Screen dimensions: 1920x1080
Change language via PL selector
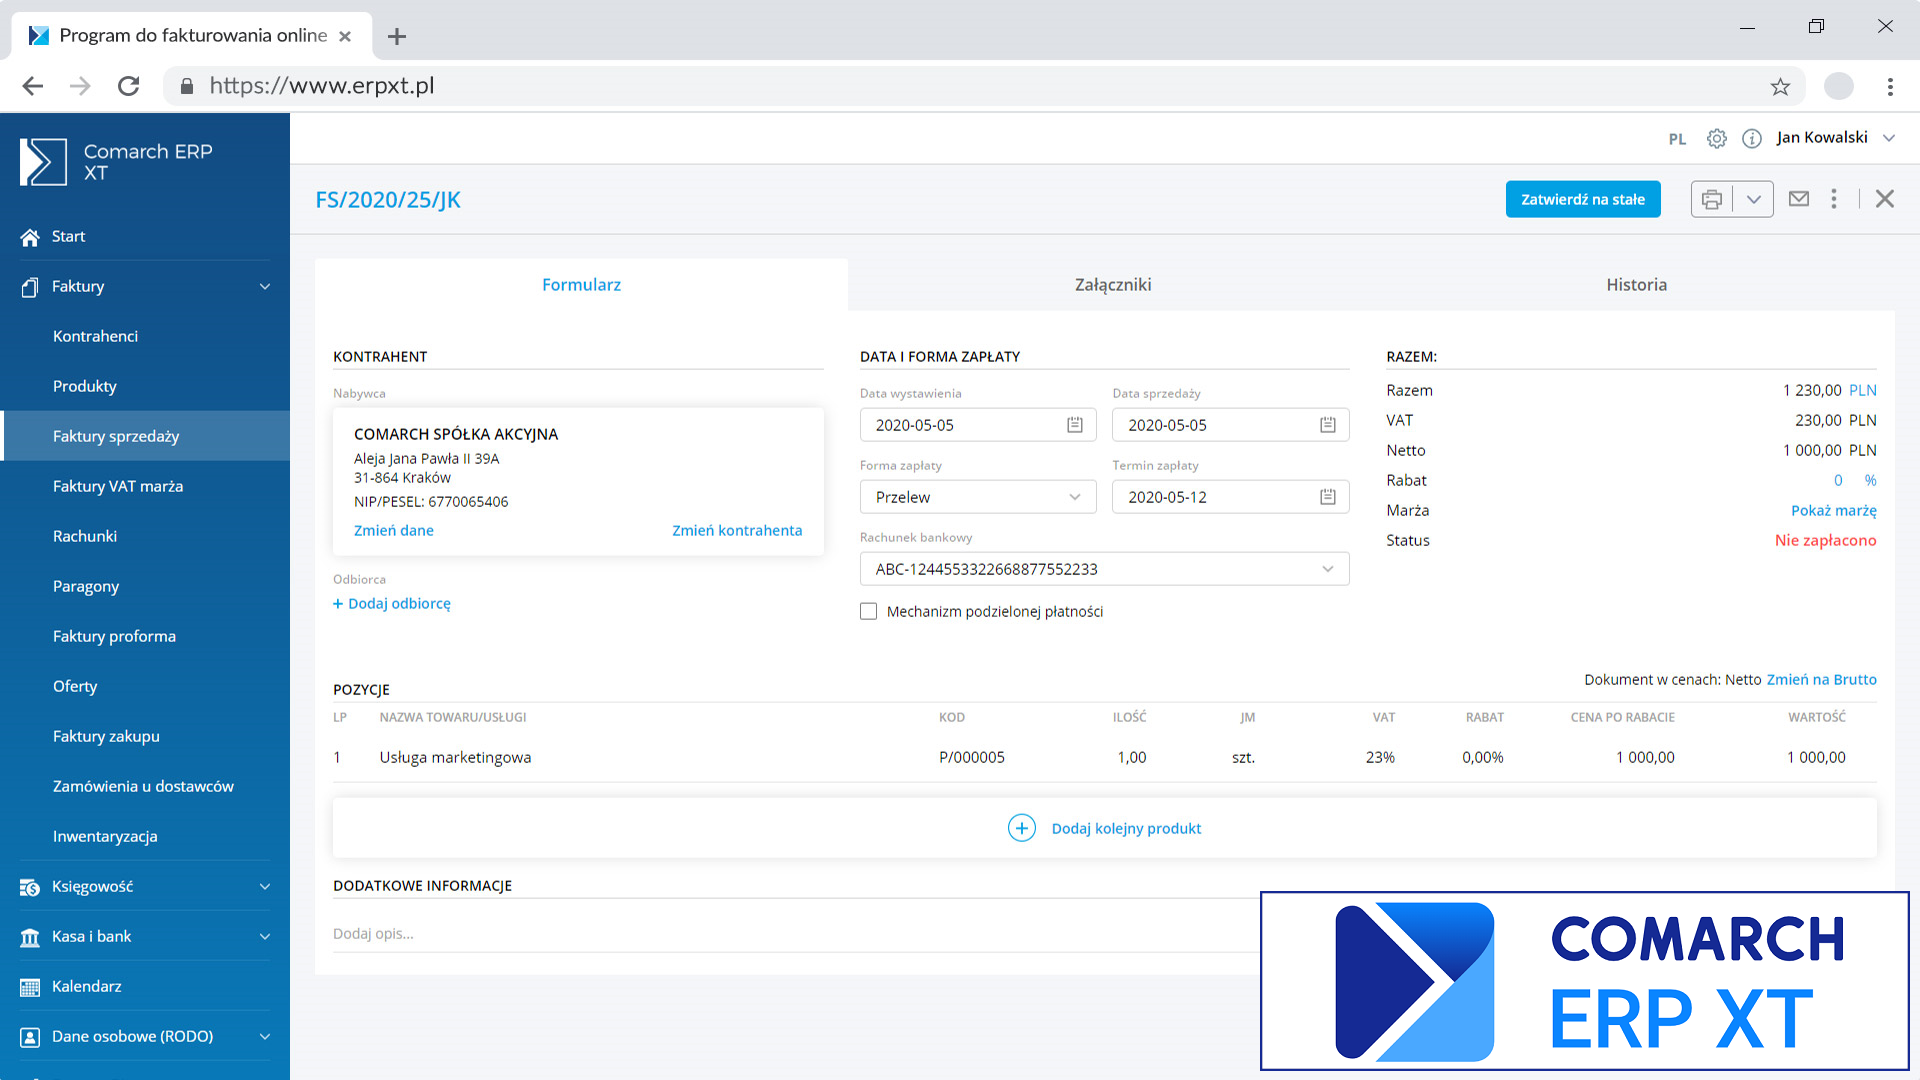(1677, 139)
